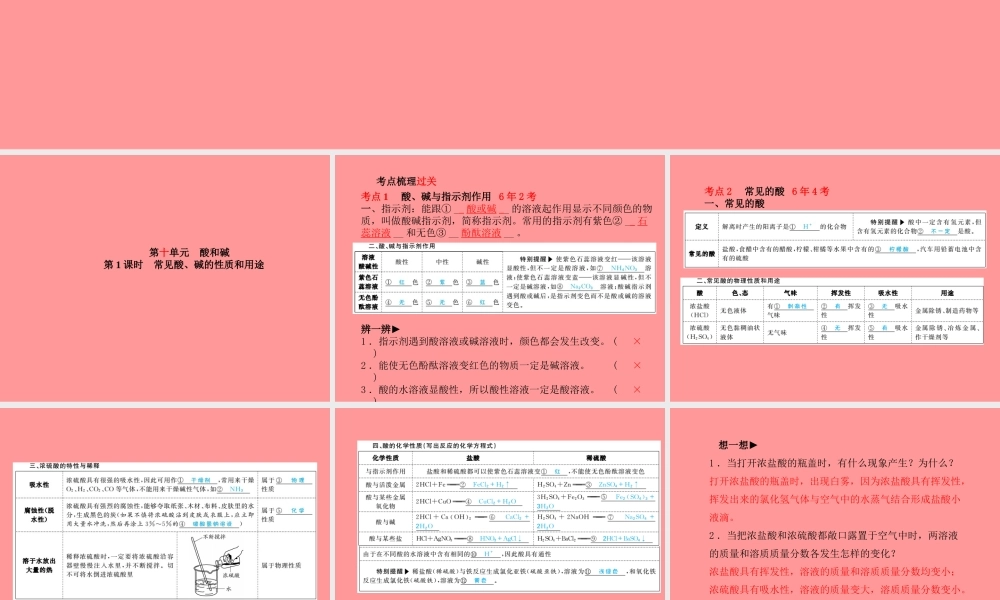Image resolution: width=1000 pixels, height=600 pixels.
Task: Click the '一、常见的酸' subheading
Action: point(734,204)
